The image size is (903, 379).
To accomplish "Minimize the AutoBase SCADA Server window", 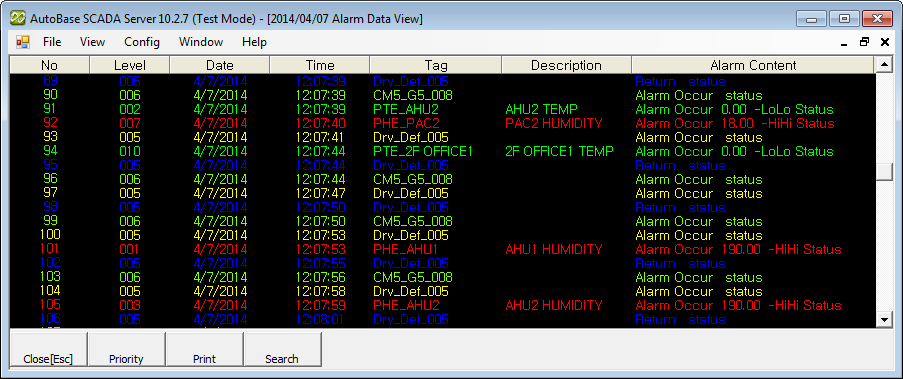I will click(812, 19).
